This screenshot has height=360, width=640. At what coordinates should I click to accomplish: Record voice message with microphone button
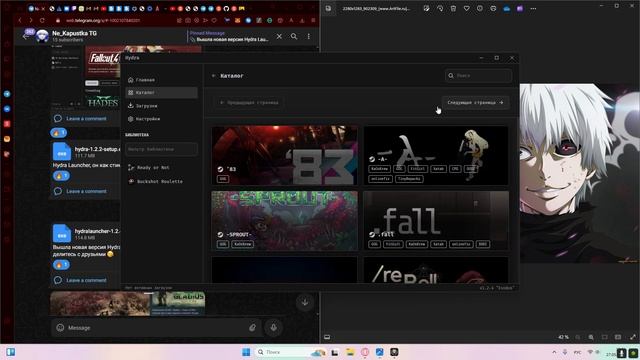click(x=273, y=327)
